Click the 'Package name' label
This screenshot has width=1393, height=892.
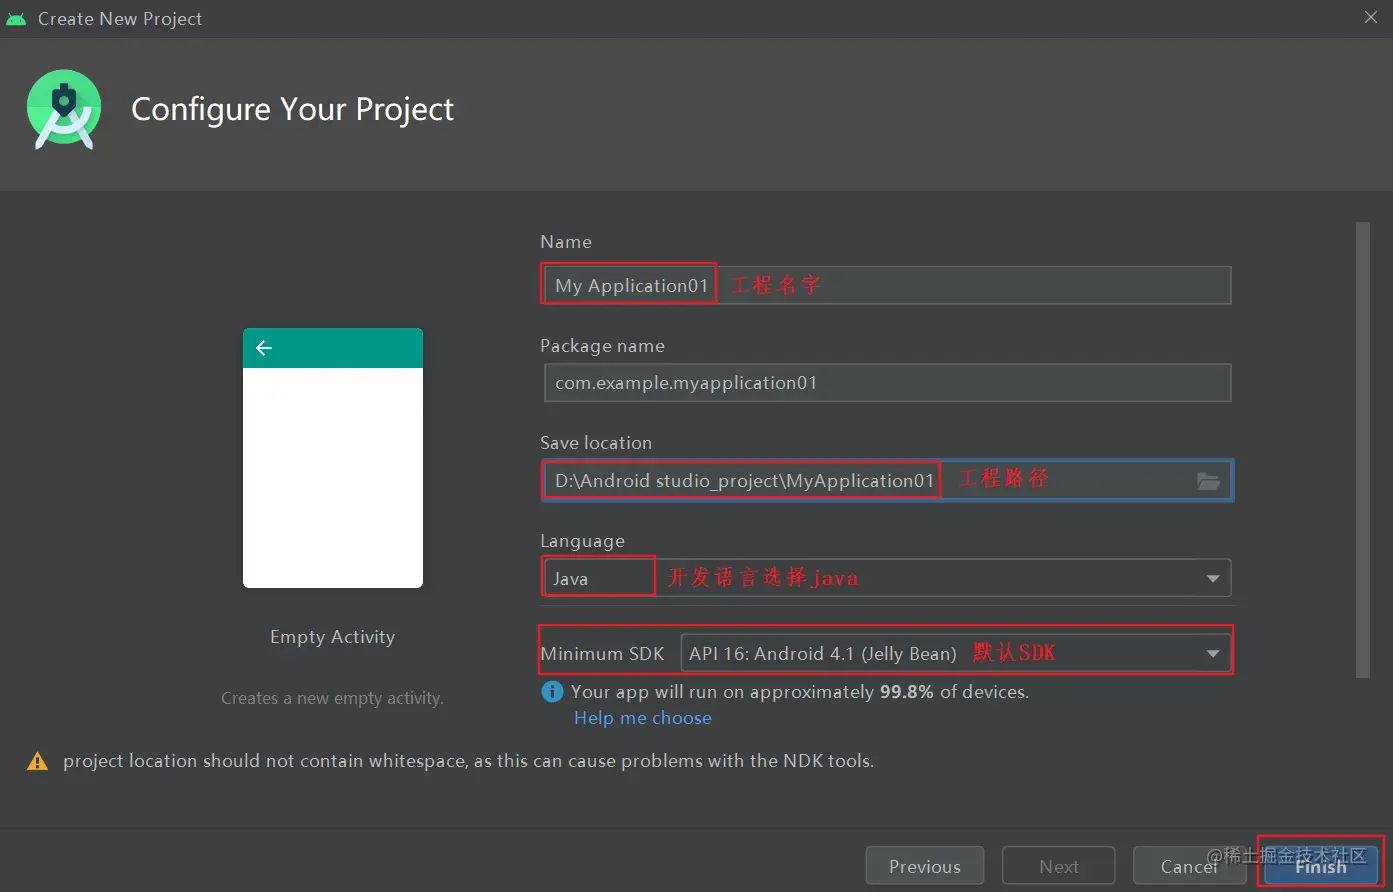click(x=602, y=346)
